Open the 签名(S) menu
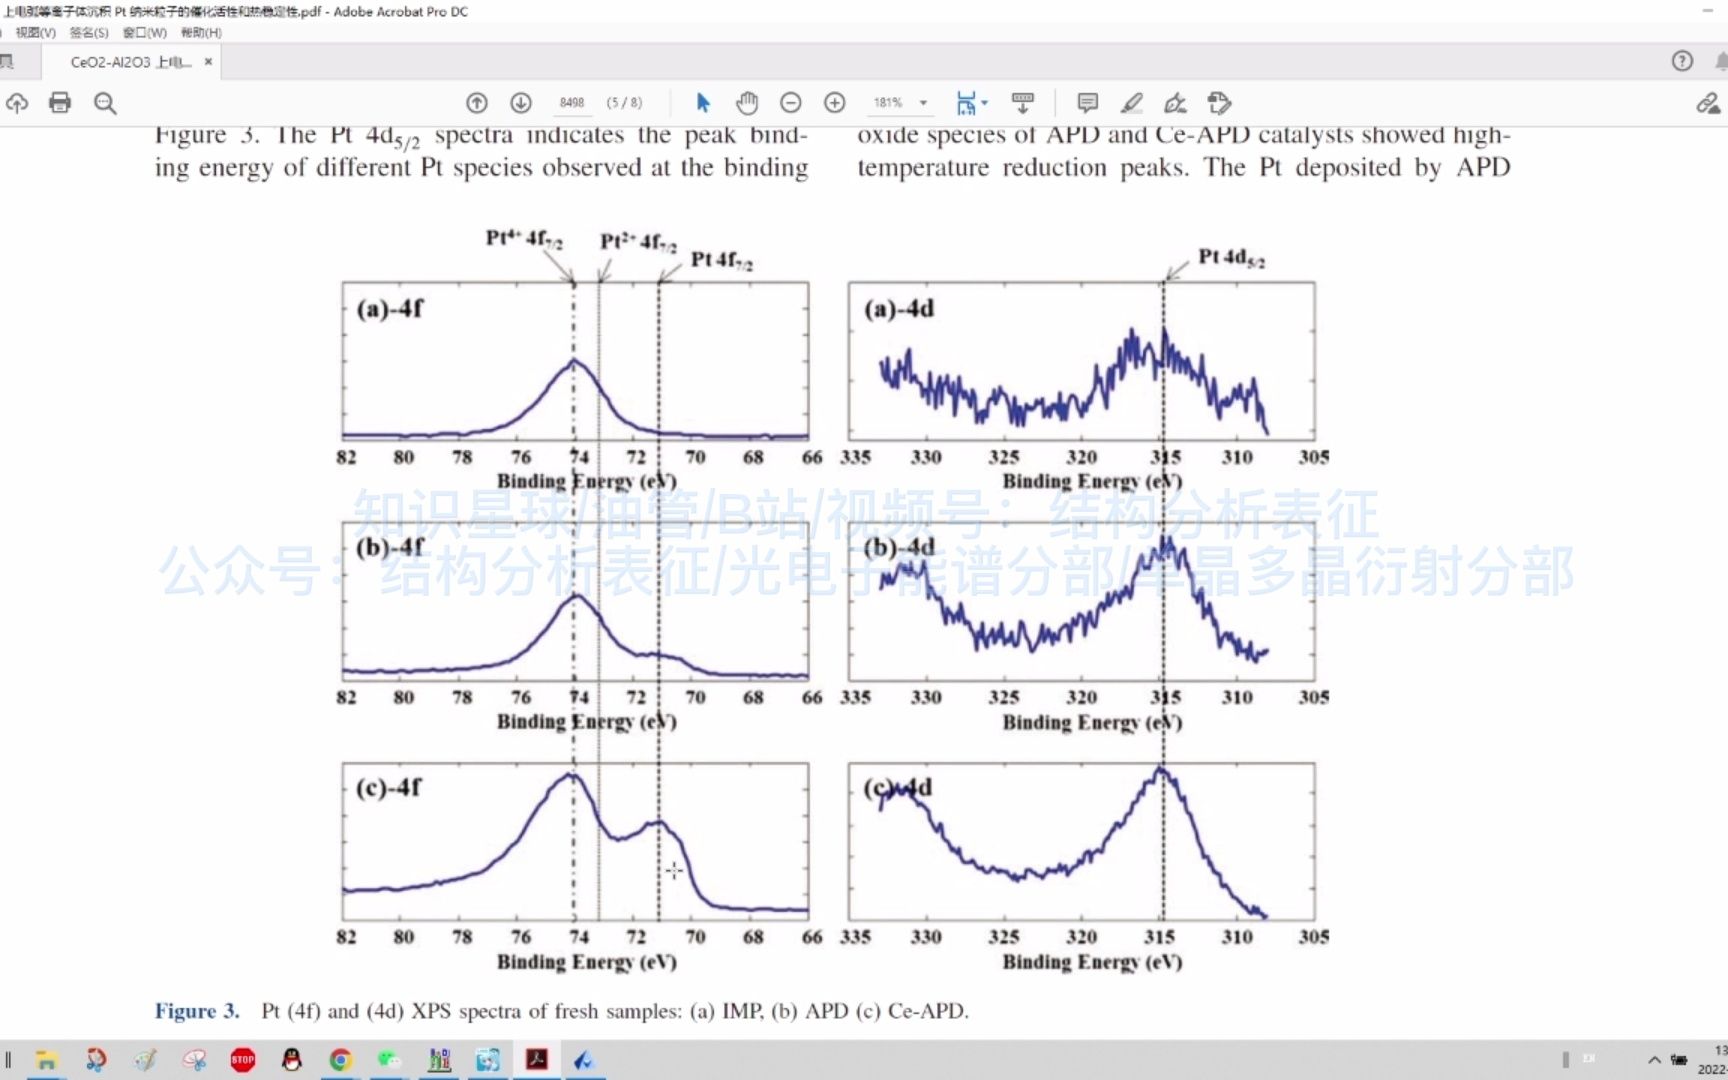The image size is (1728, 1080). coord(89,33)
